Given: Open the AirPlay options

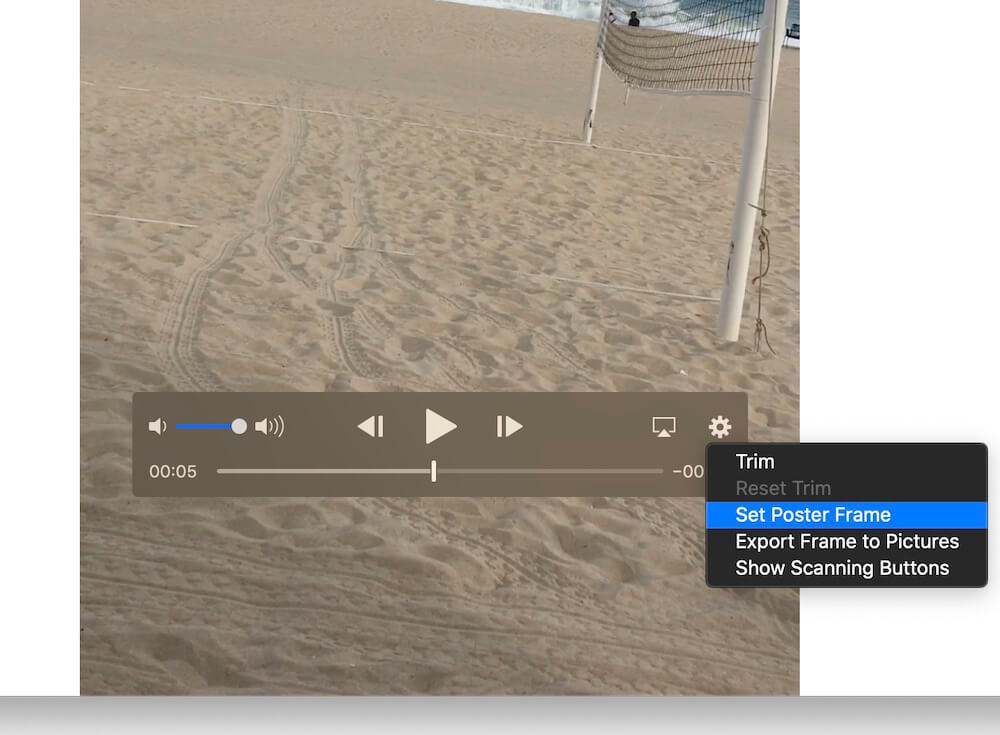Looking at the screenshot, I should [664, 427].
